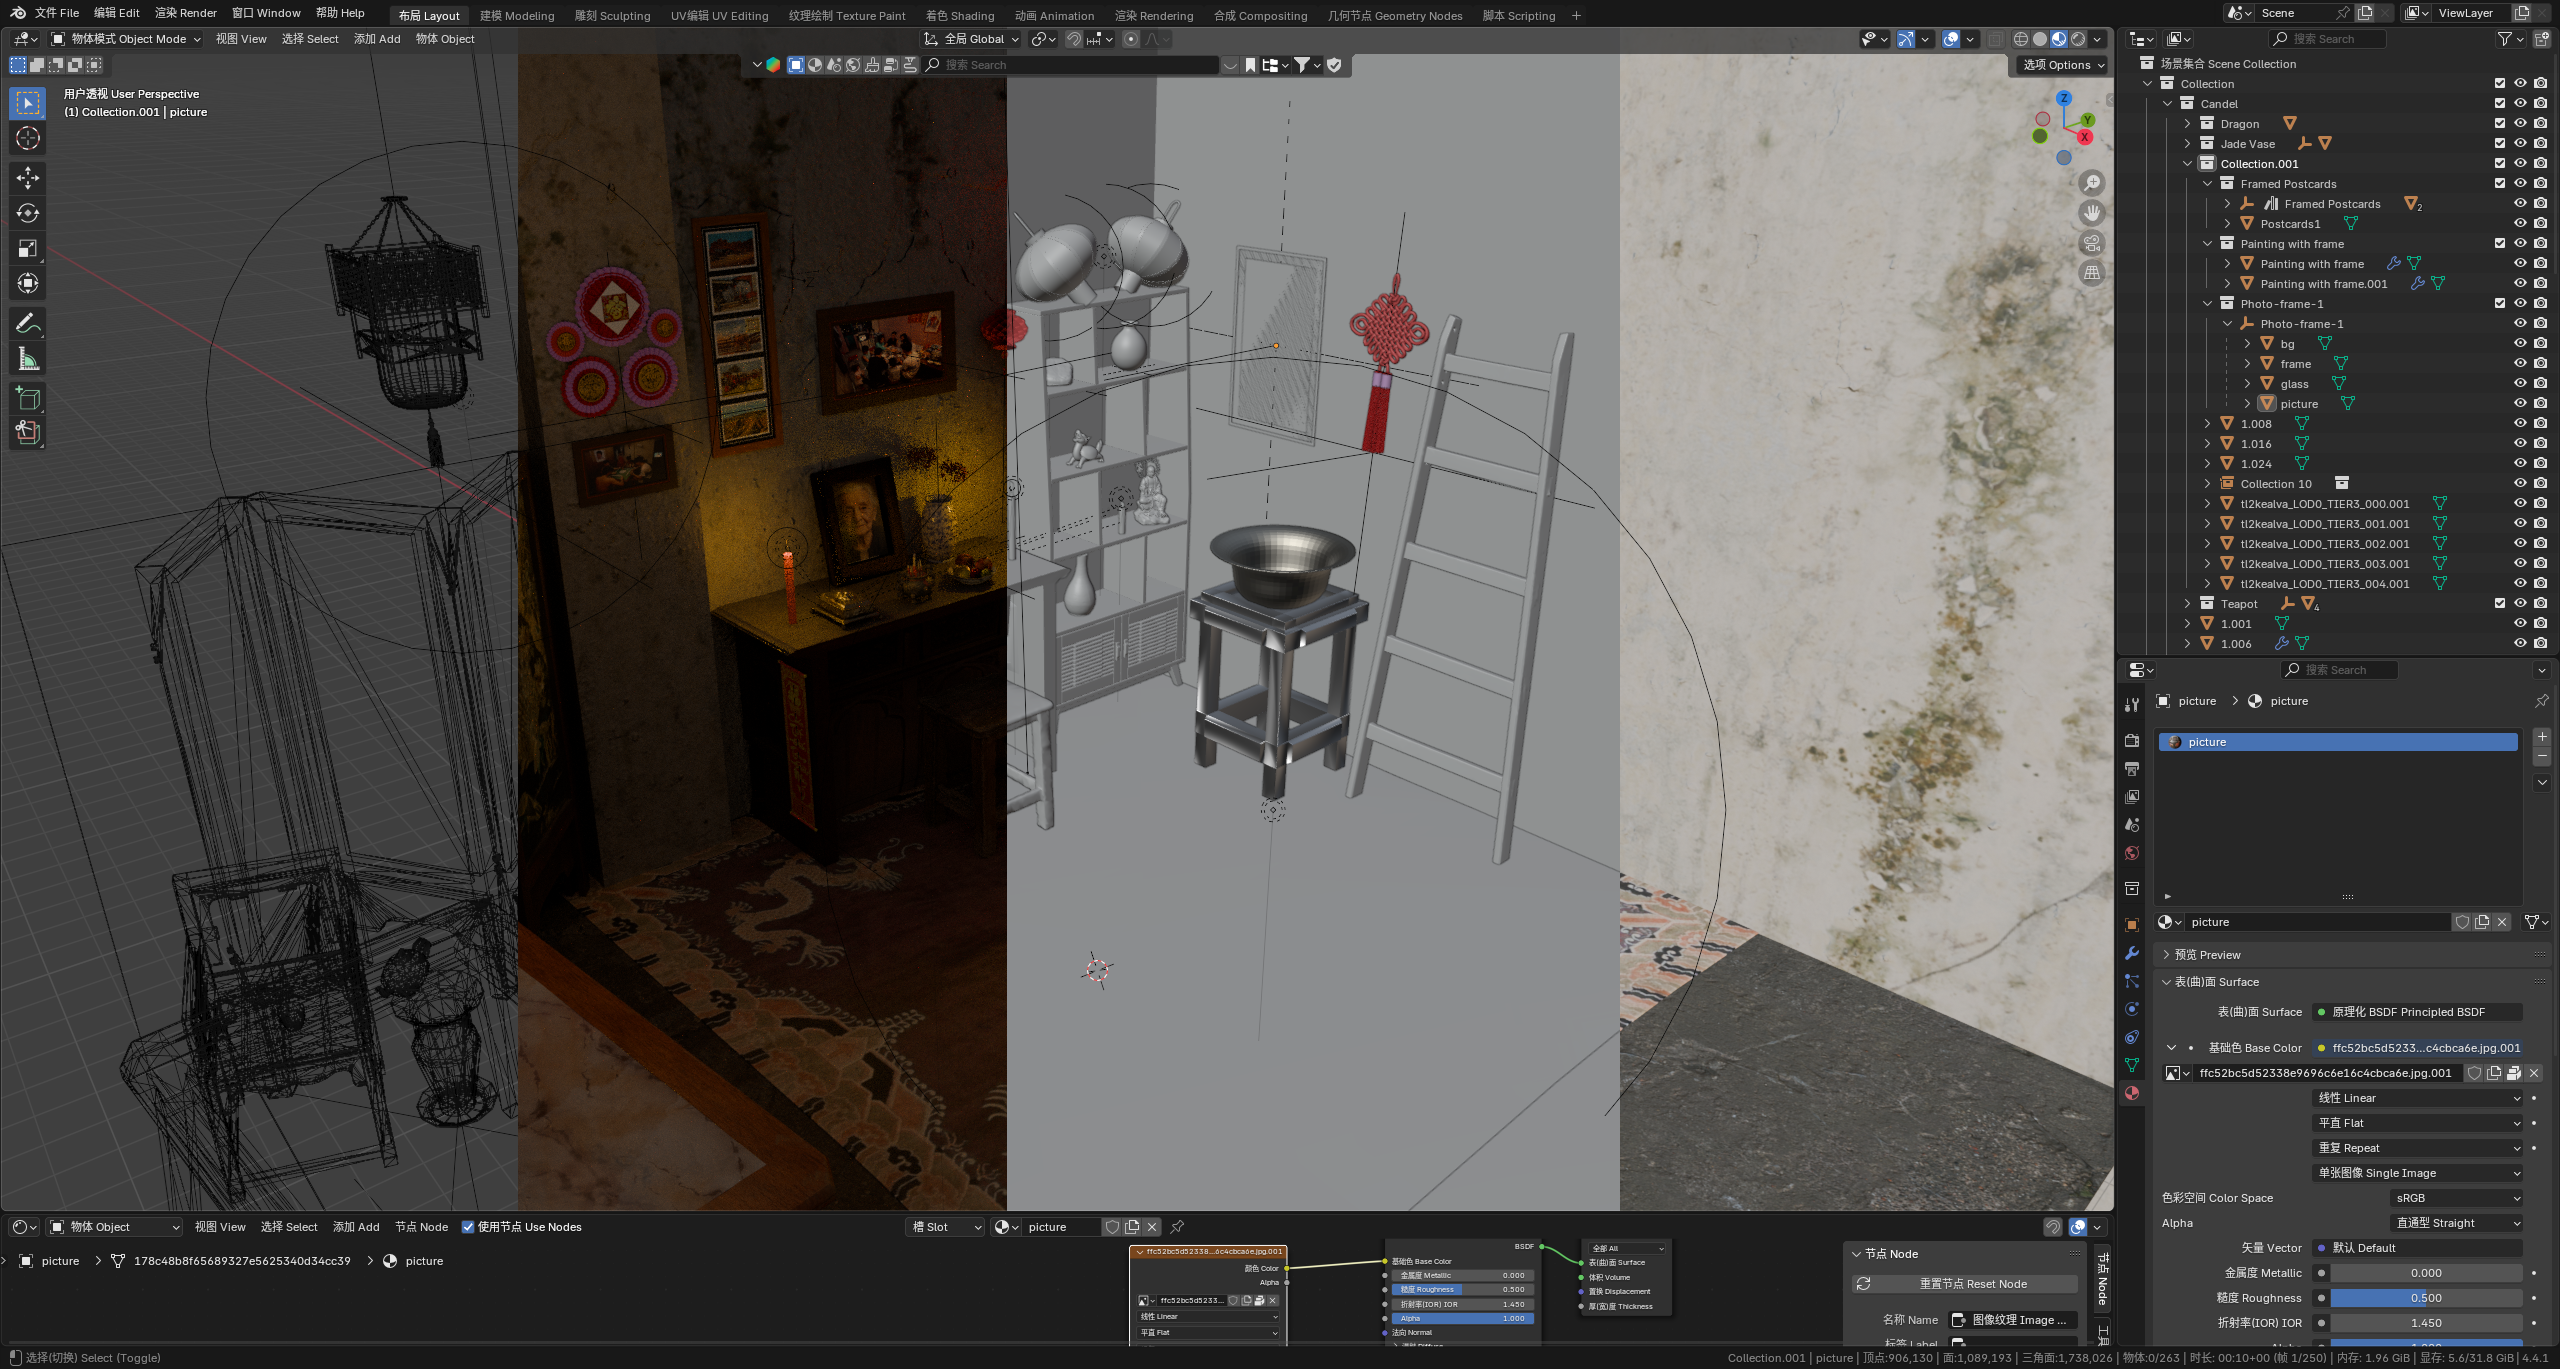Screen dimensions: 2560x1369
Task: Click the Reset Node button
Action: coord(1965,1284)
